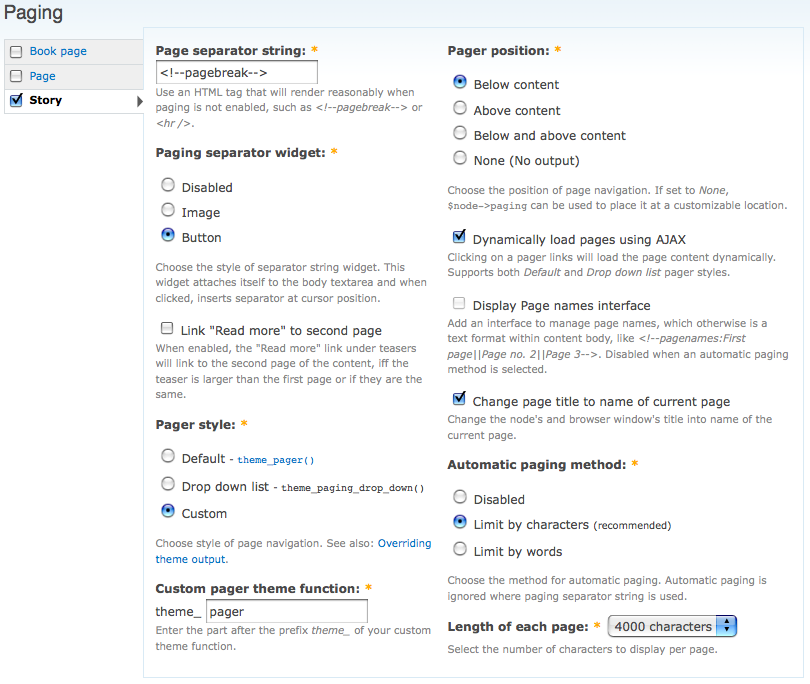Click the Custom pager theme function field
The width and height of the screenshot is (810, 684).
286,611
